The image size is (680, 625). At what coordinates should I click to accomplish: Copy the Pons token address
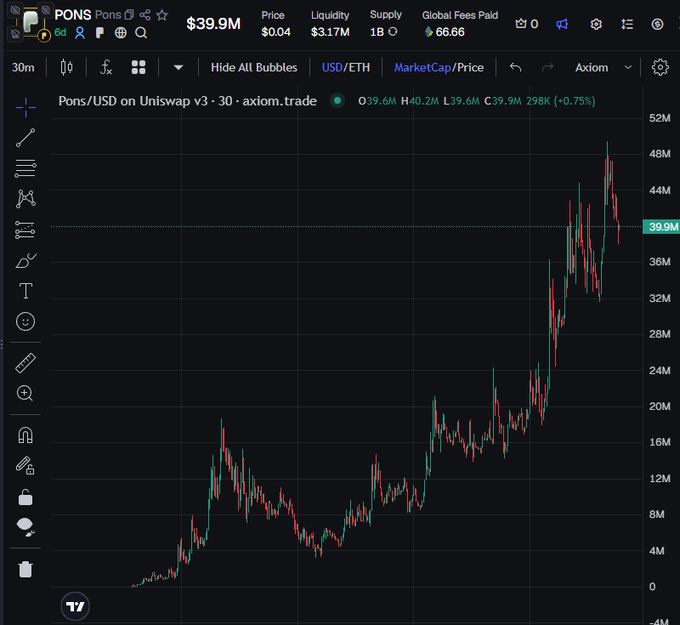pos(129,15)
